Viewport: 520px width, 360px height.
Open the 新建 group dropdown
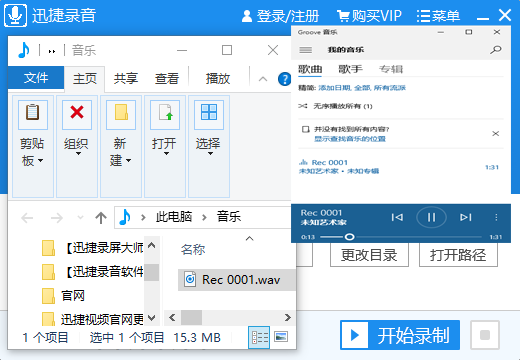click(x=121, y=146)
